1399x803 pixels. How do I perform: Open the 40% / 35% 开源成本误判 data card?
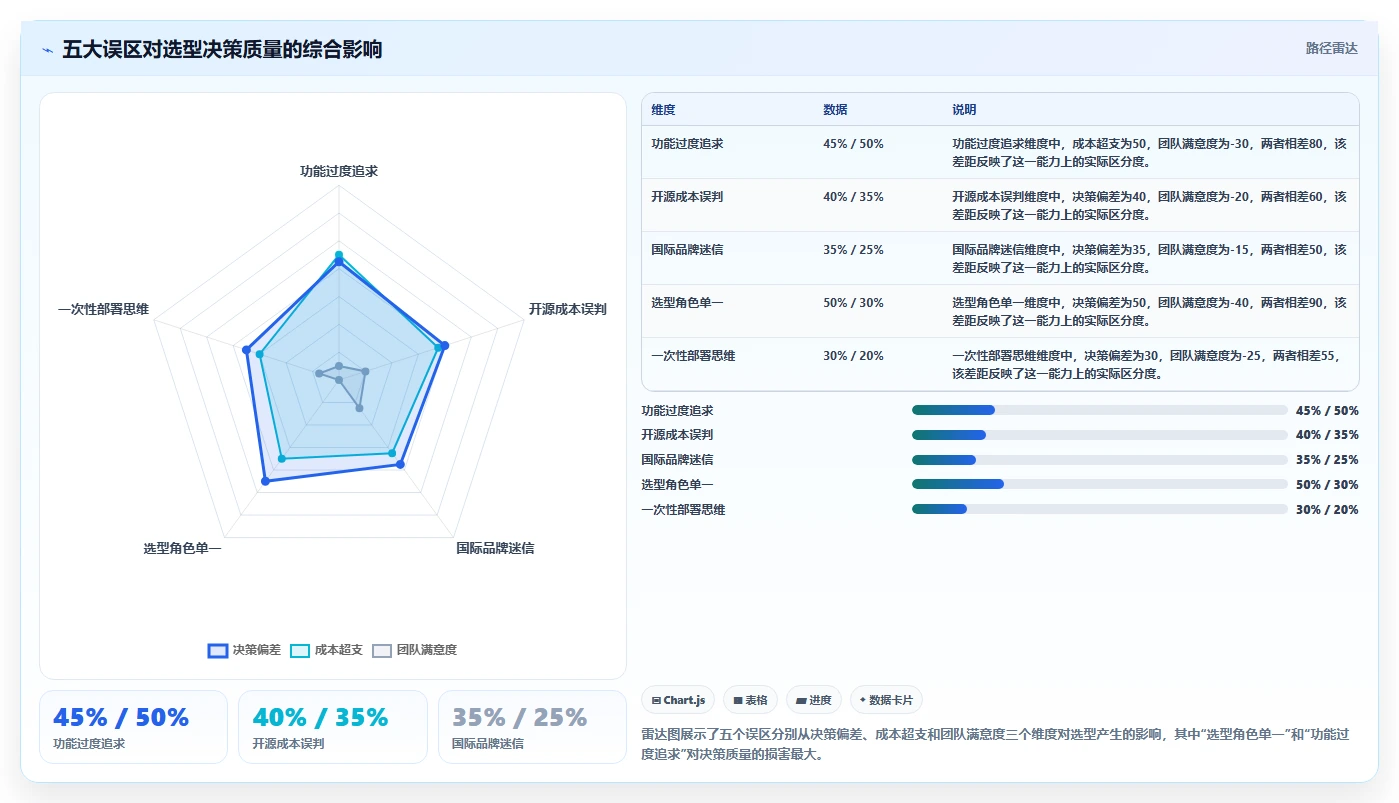tap(333, 727)
